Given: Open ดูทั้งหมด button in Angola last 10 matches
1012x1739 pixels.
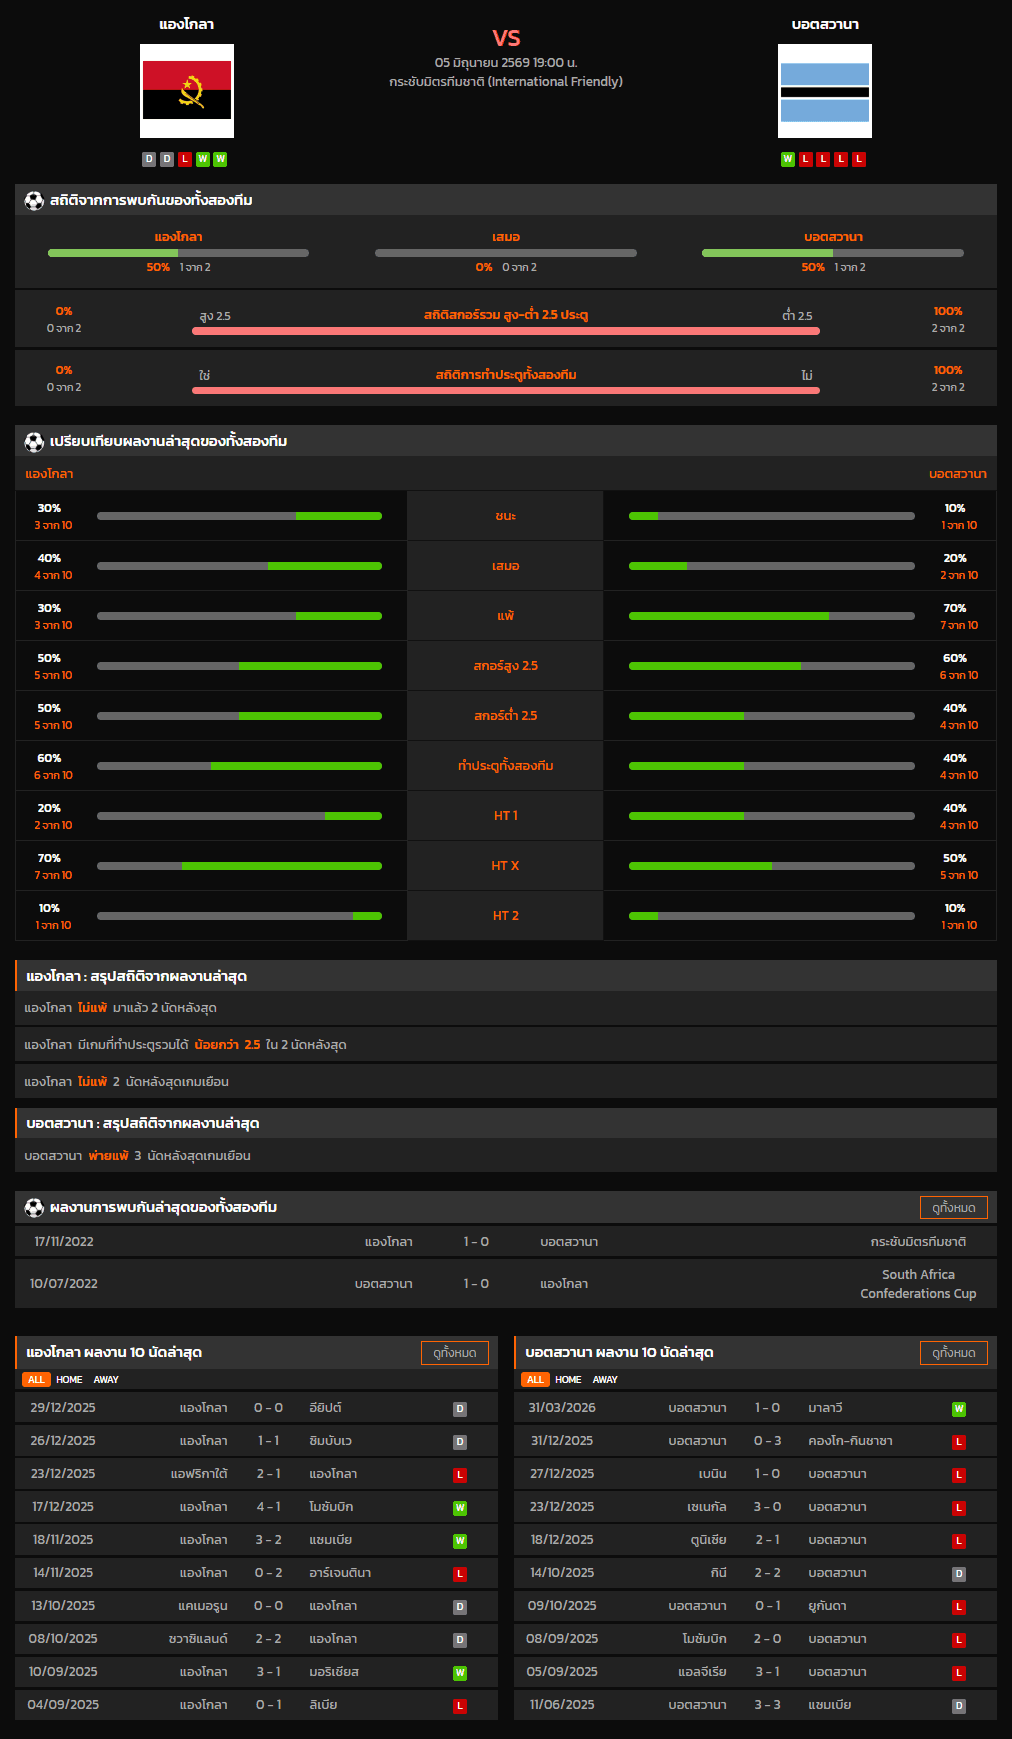Looking at the screenshot, I should [x=455, y=1353].
